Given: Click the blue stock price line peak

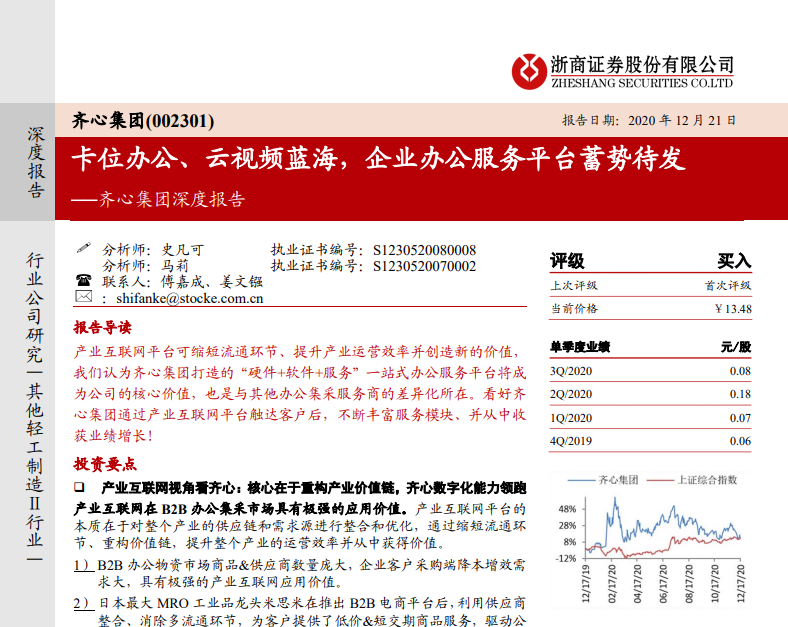Looking at the screenshot, I should [614, 500].
